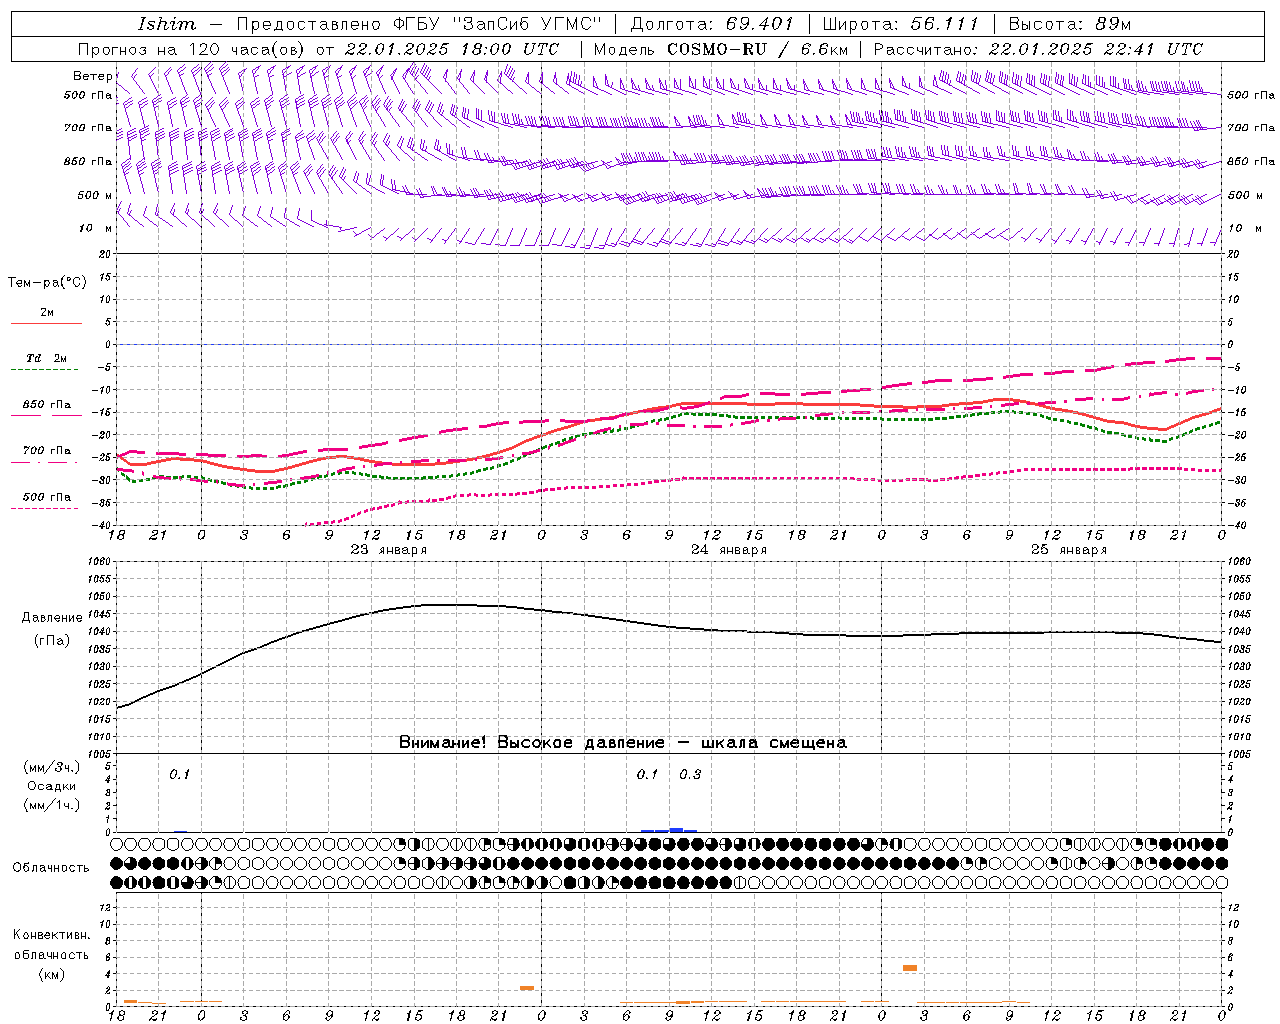Click the dotted line sample under 500 гПа legend

point(46,509)
